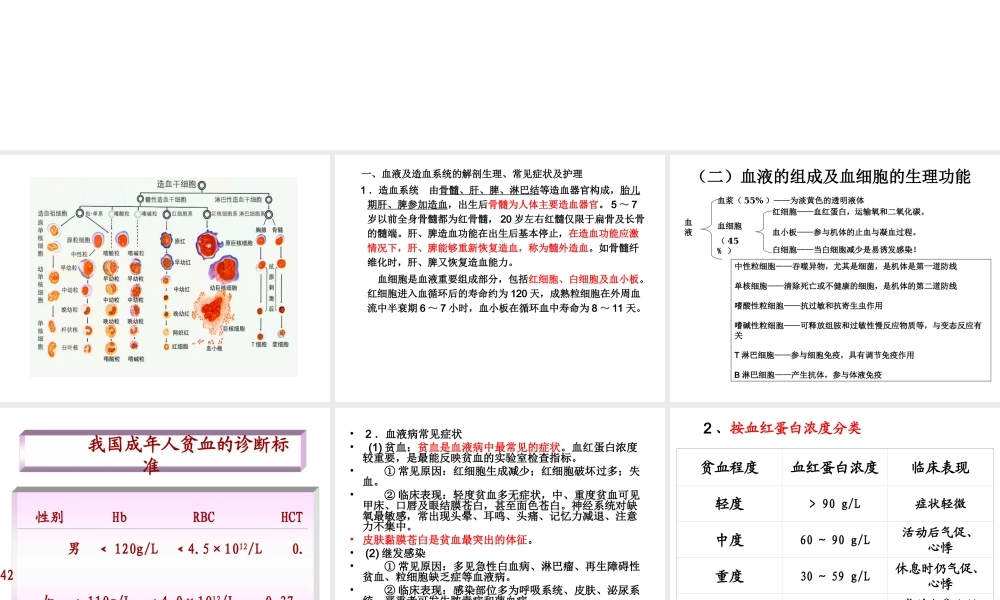The width and height of the screenshot is (1000, 600).
Task: Click the line 血小板——参与机体的止血与凝血过程
Action: [x=844, y=232]
